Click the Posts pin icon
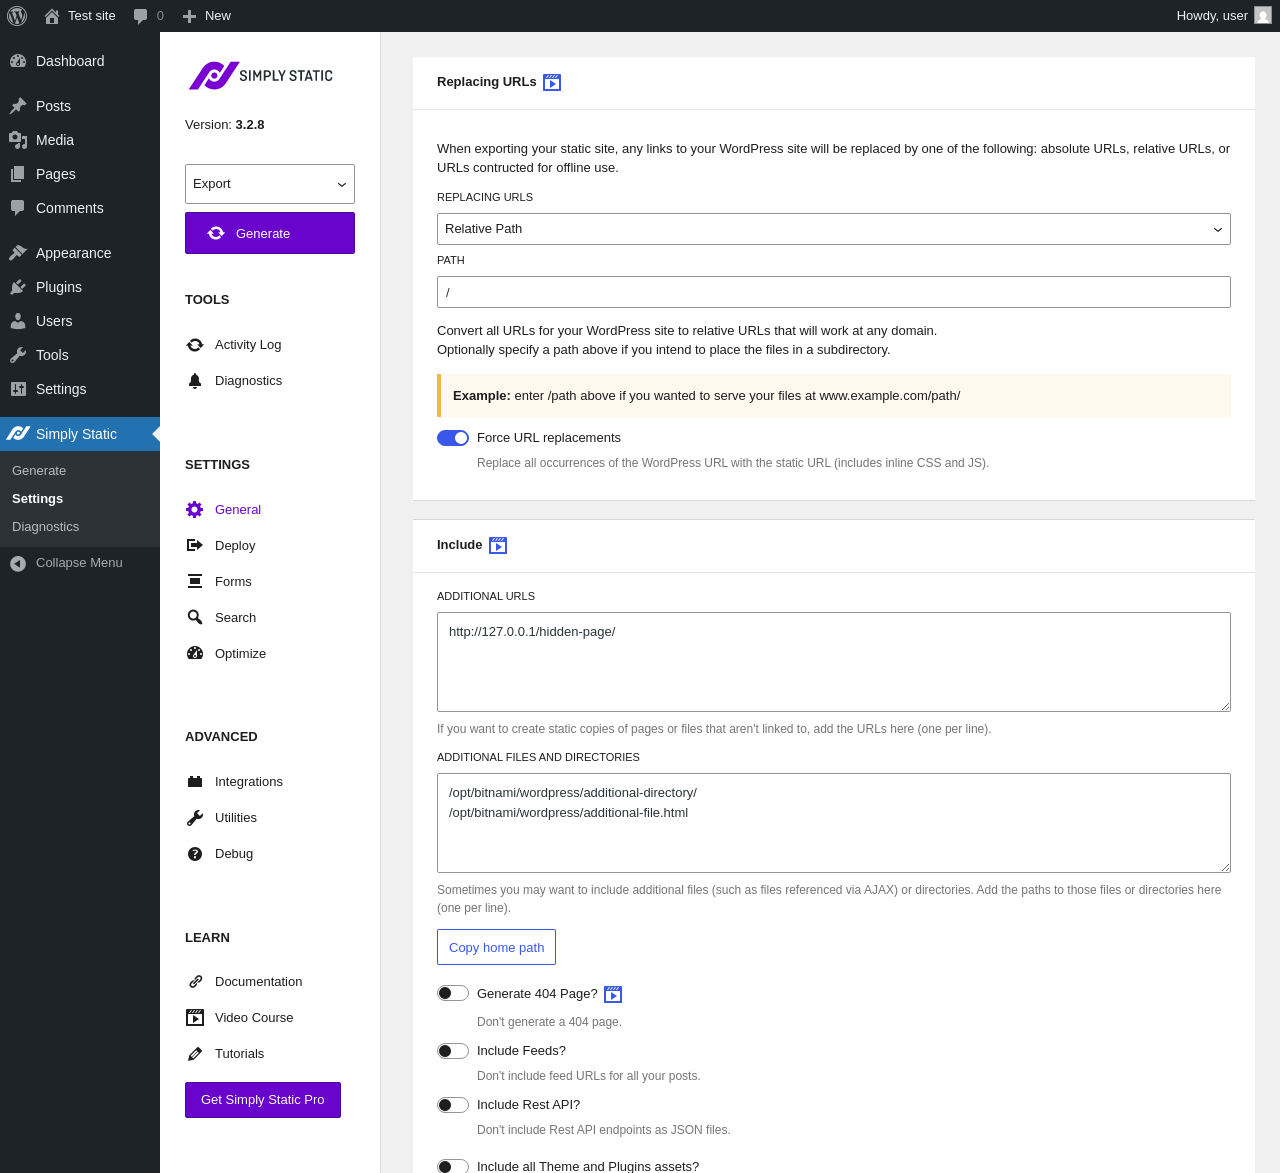 tap(18, 106)
